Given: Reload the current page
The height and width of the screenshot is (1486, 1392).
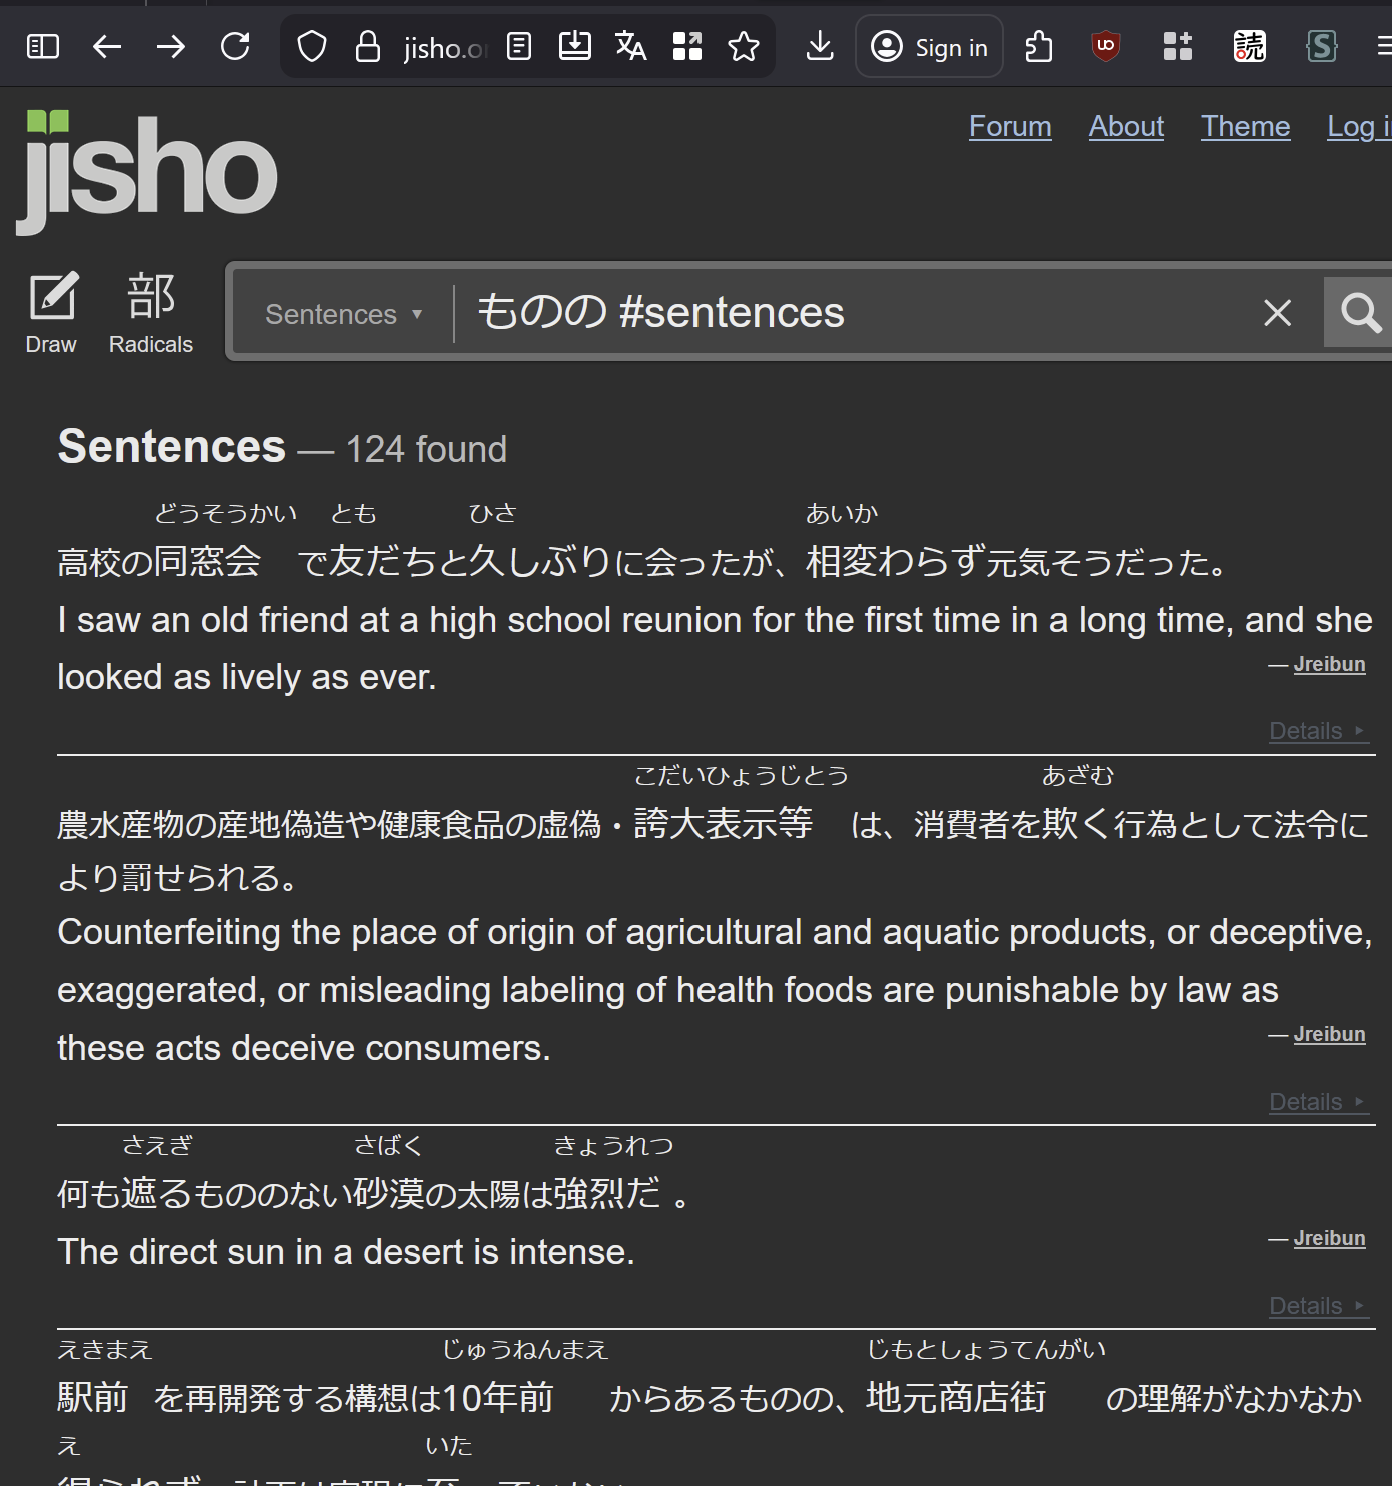Looking at the screenshot, I should (x=235, y=47).
